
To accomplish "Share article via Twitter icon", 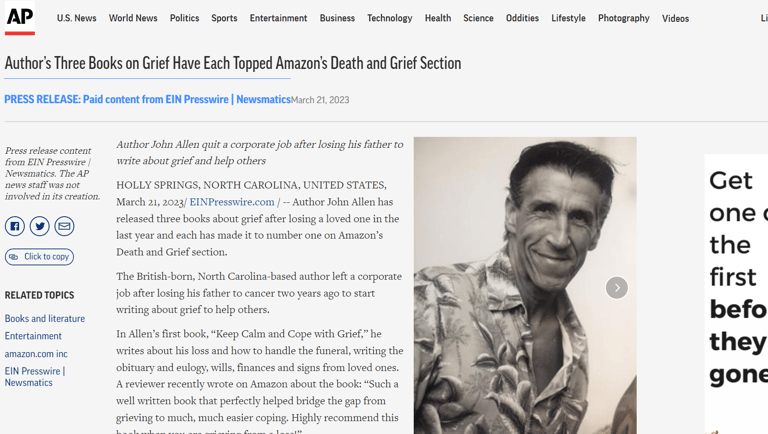I will coord(40,226).
